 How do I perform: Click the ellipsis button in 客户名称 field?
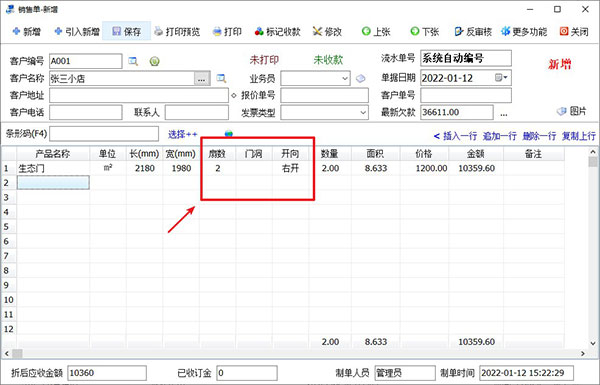click(202, 79)
